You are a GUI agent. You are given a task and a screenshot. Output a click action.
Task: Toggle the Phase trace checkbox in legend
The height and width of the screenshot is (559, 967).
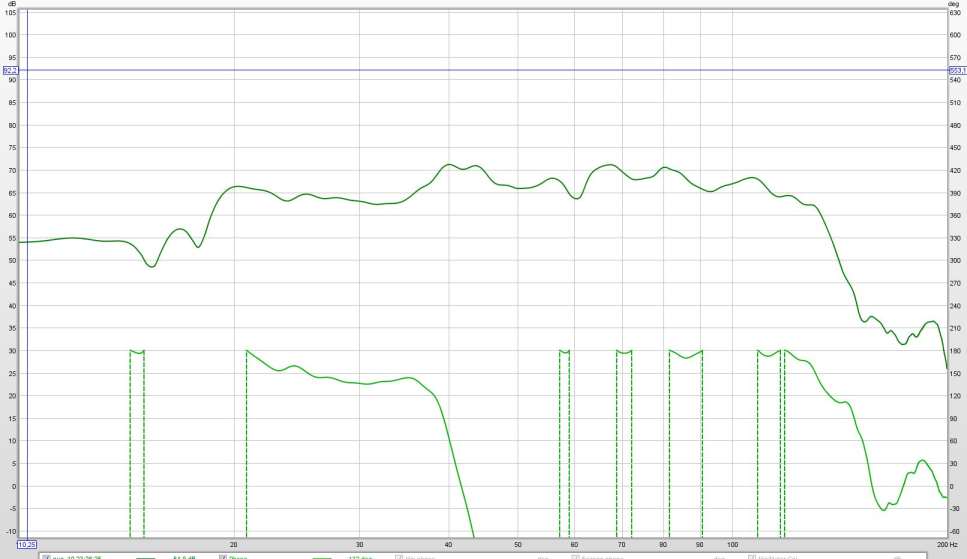(x=223, y=557)
